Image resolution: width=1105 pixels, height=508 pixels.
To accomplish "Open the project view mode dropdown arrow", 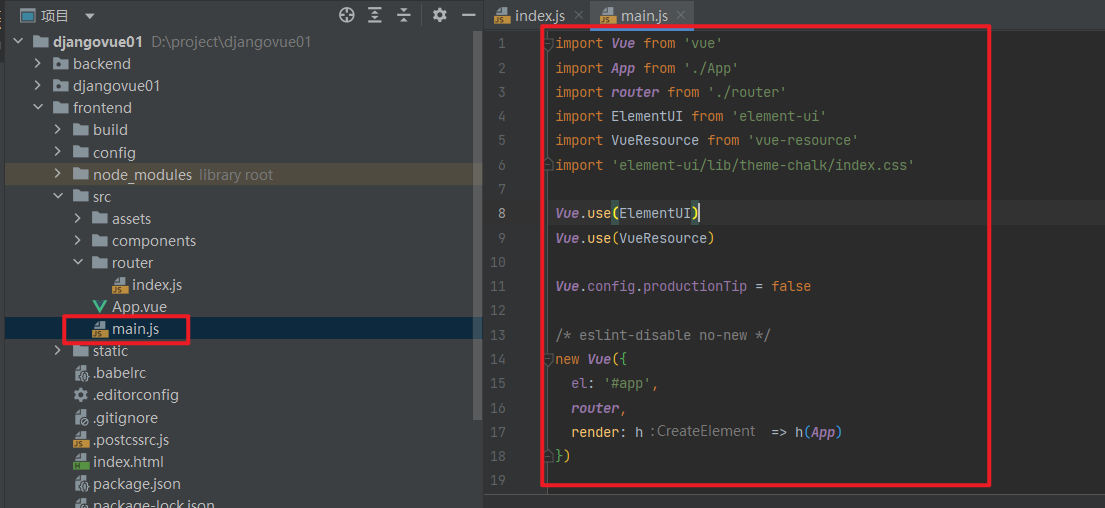I will pyautogui.click(x=89, y=16).
